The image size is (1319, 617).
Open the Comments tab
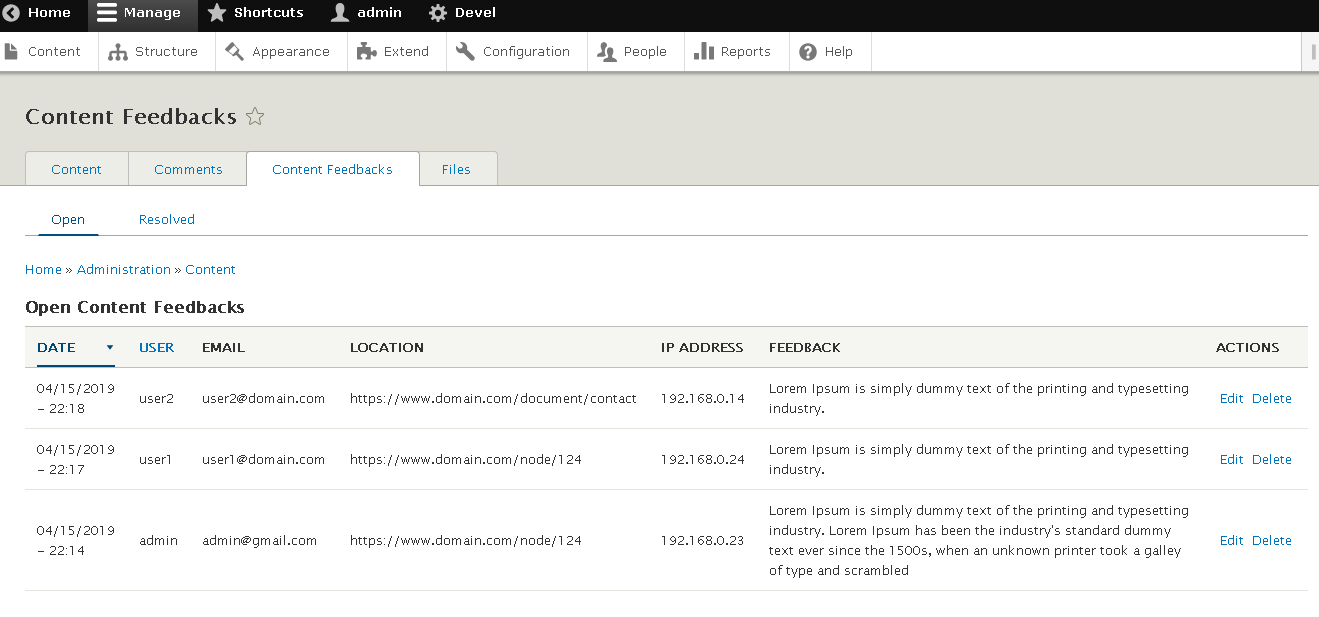tap(187, 169)
